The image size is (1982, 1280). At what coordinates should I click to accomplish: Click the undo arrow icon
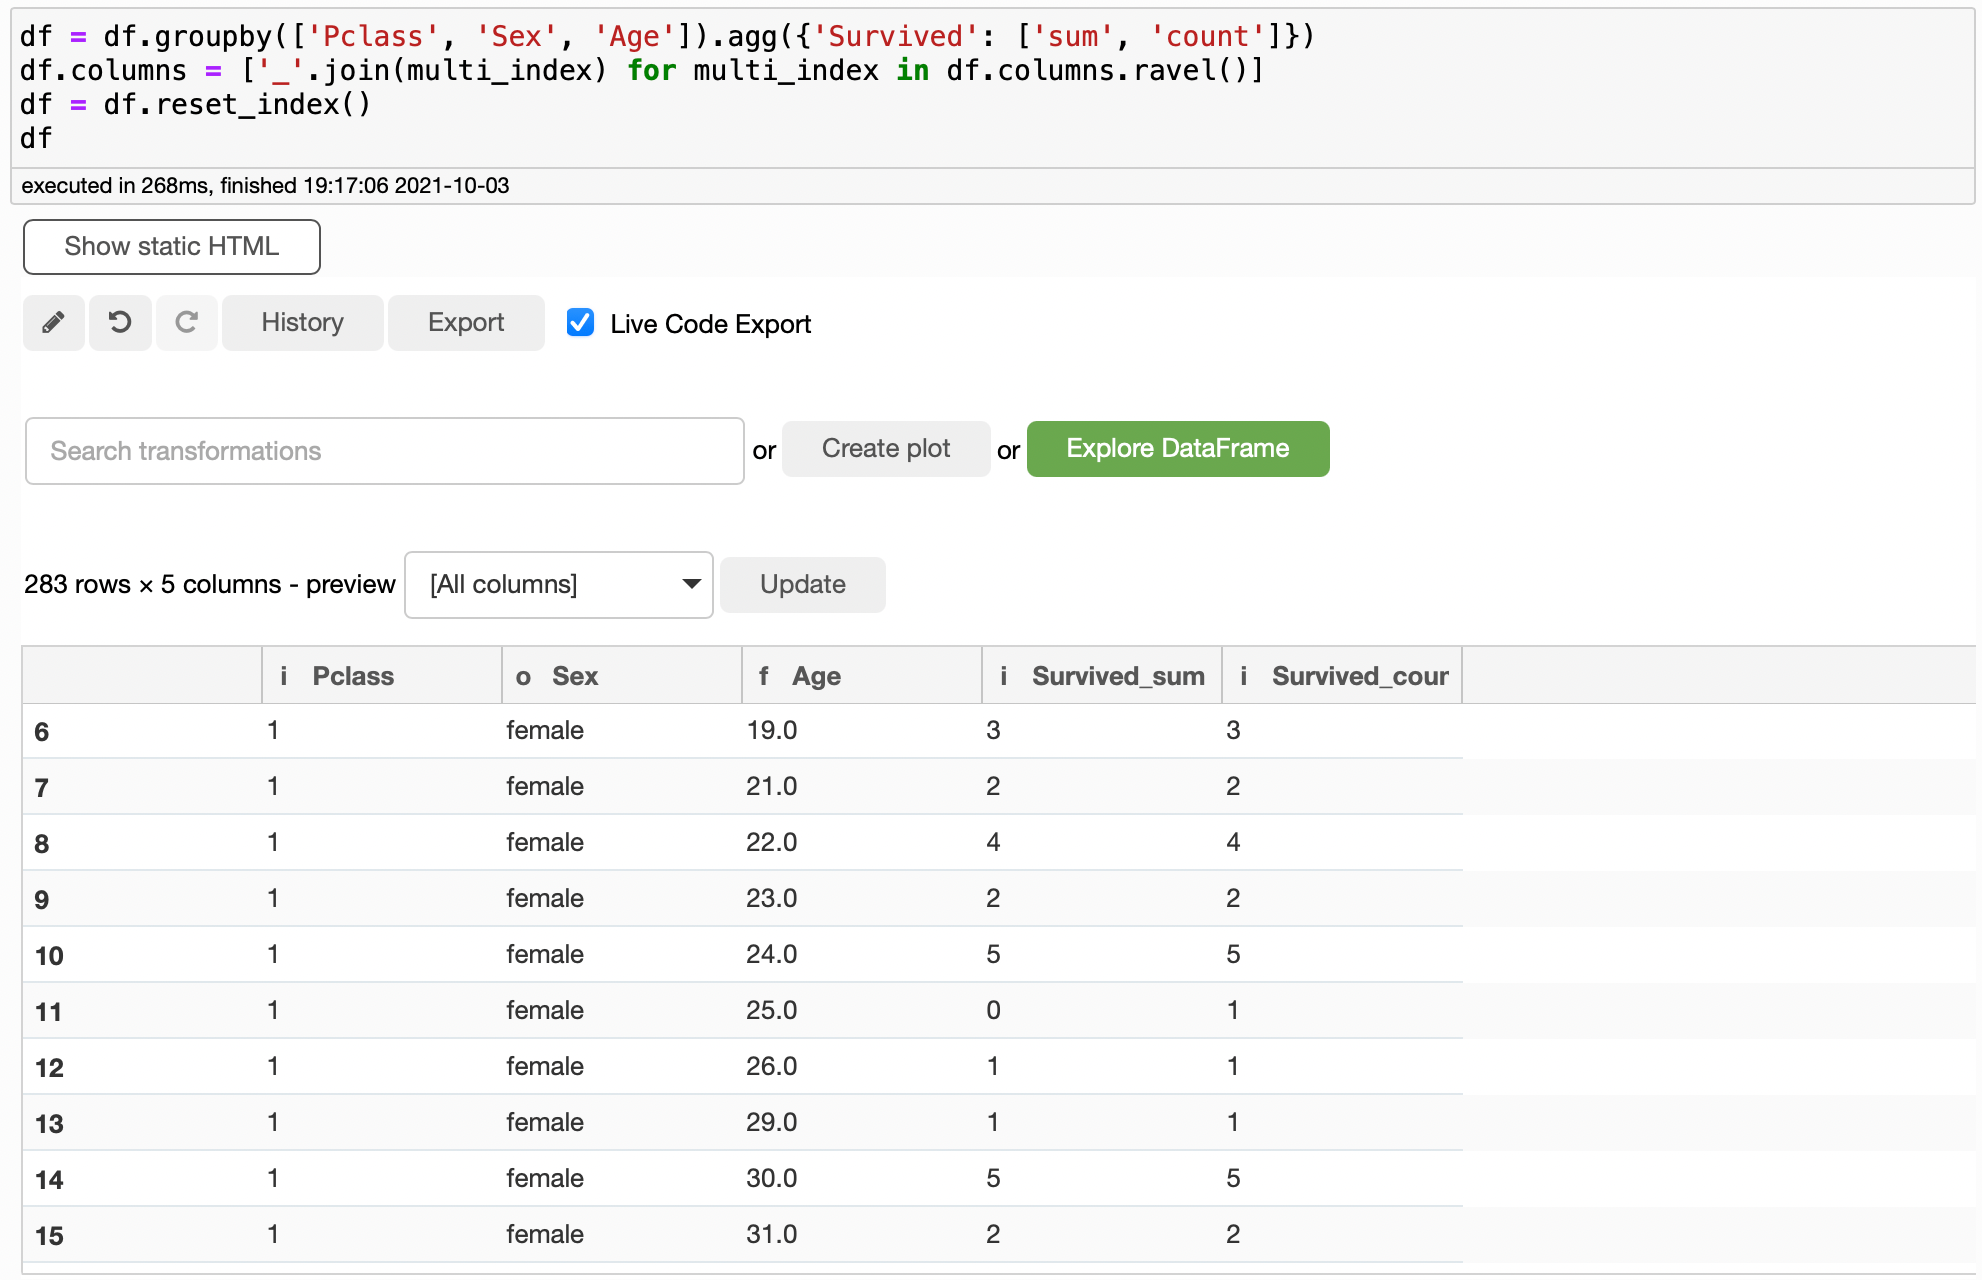[120, 322]
